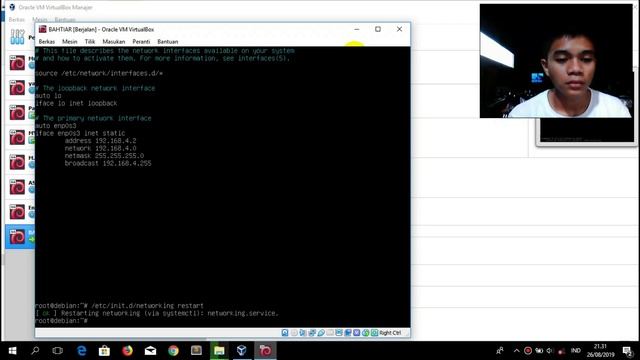
Task: Open the Masukan menu
Action: tap(113, 42)
